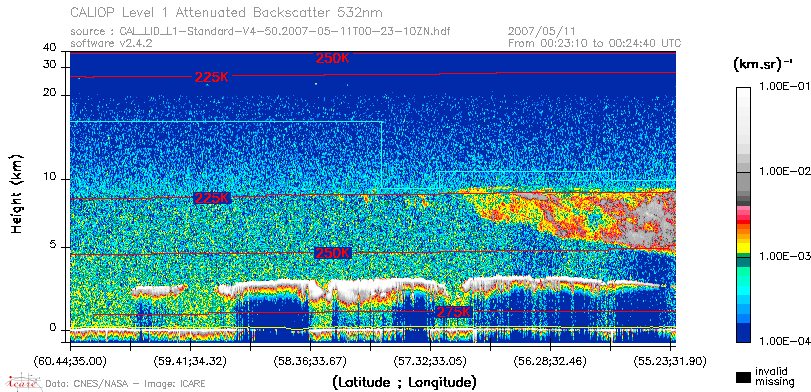The width and height of the screenshot is (811, 392).
Task: Click the '(57.32;33.05)' coordinate label
Action: coord(430,360)
